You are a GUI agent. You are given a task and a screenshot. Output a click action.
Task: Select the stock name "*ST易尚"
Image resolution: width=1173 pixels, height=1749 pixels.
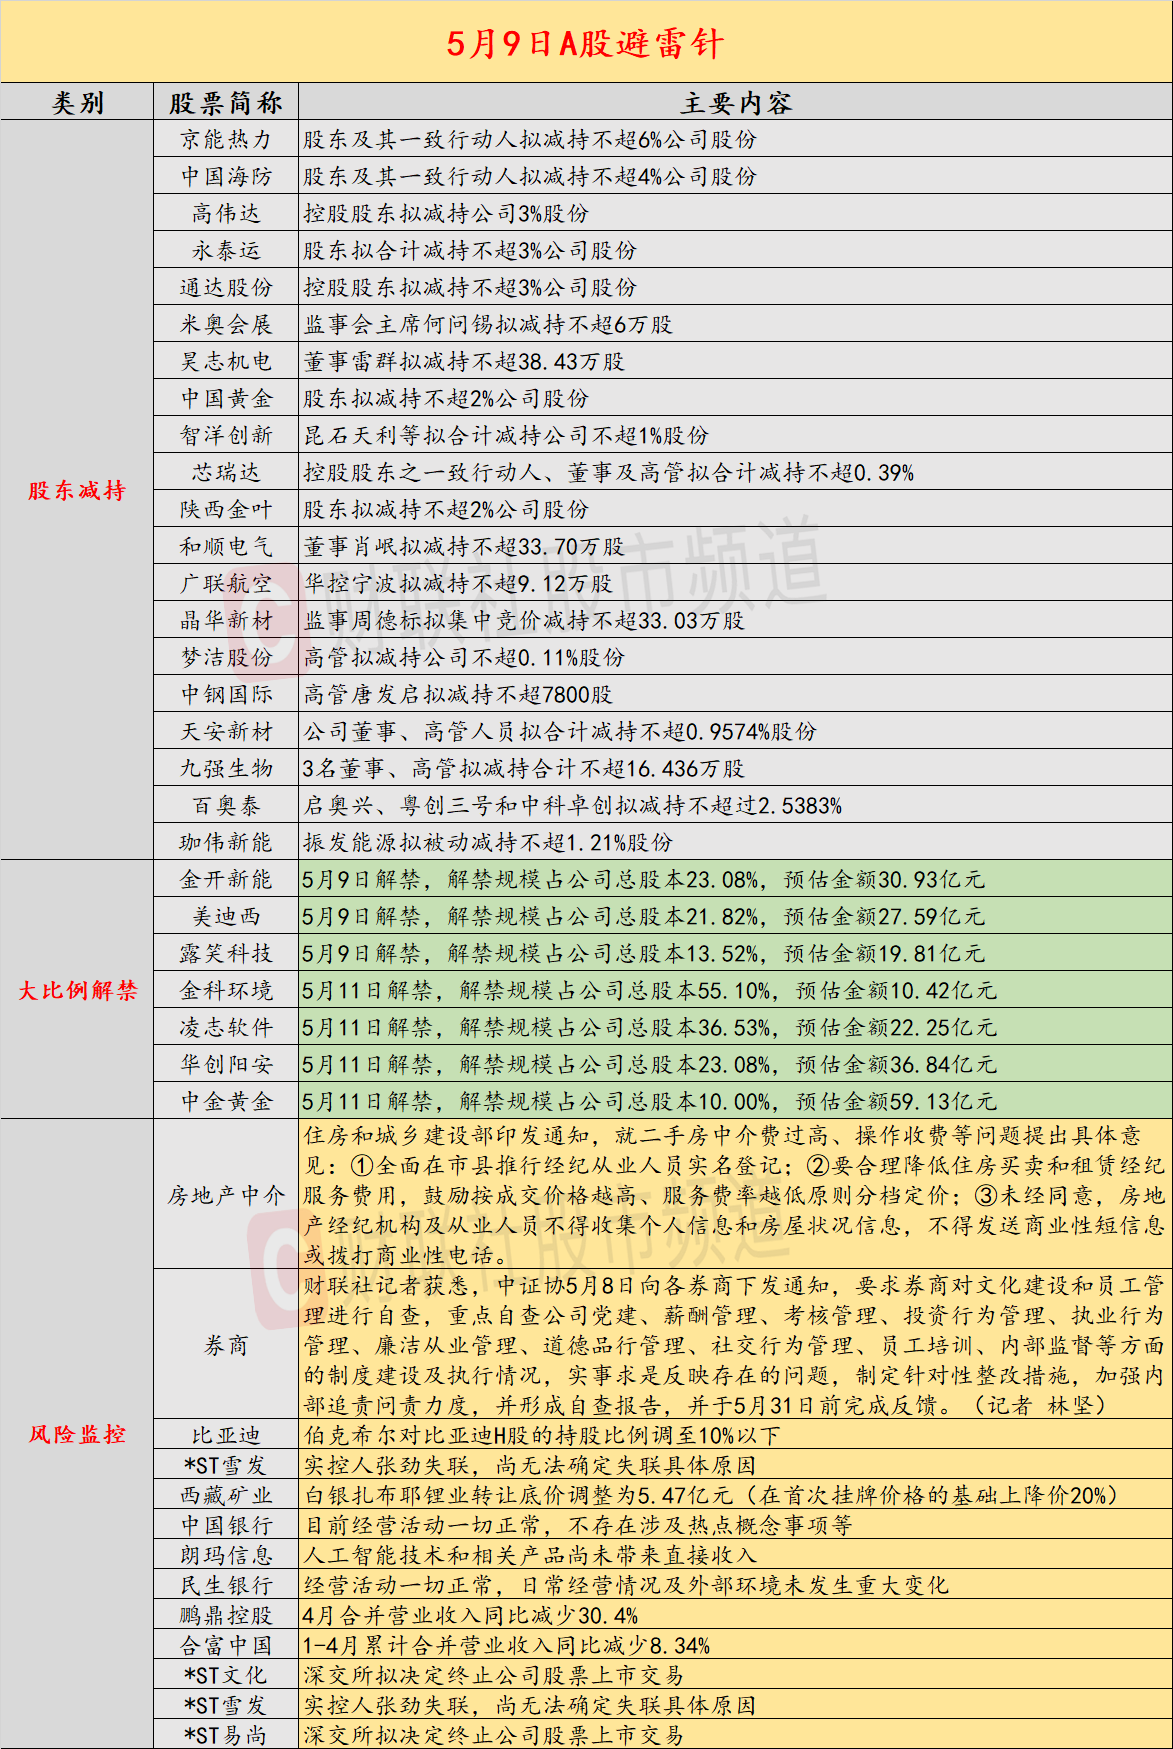(226, 1735)
